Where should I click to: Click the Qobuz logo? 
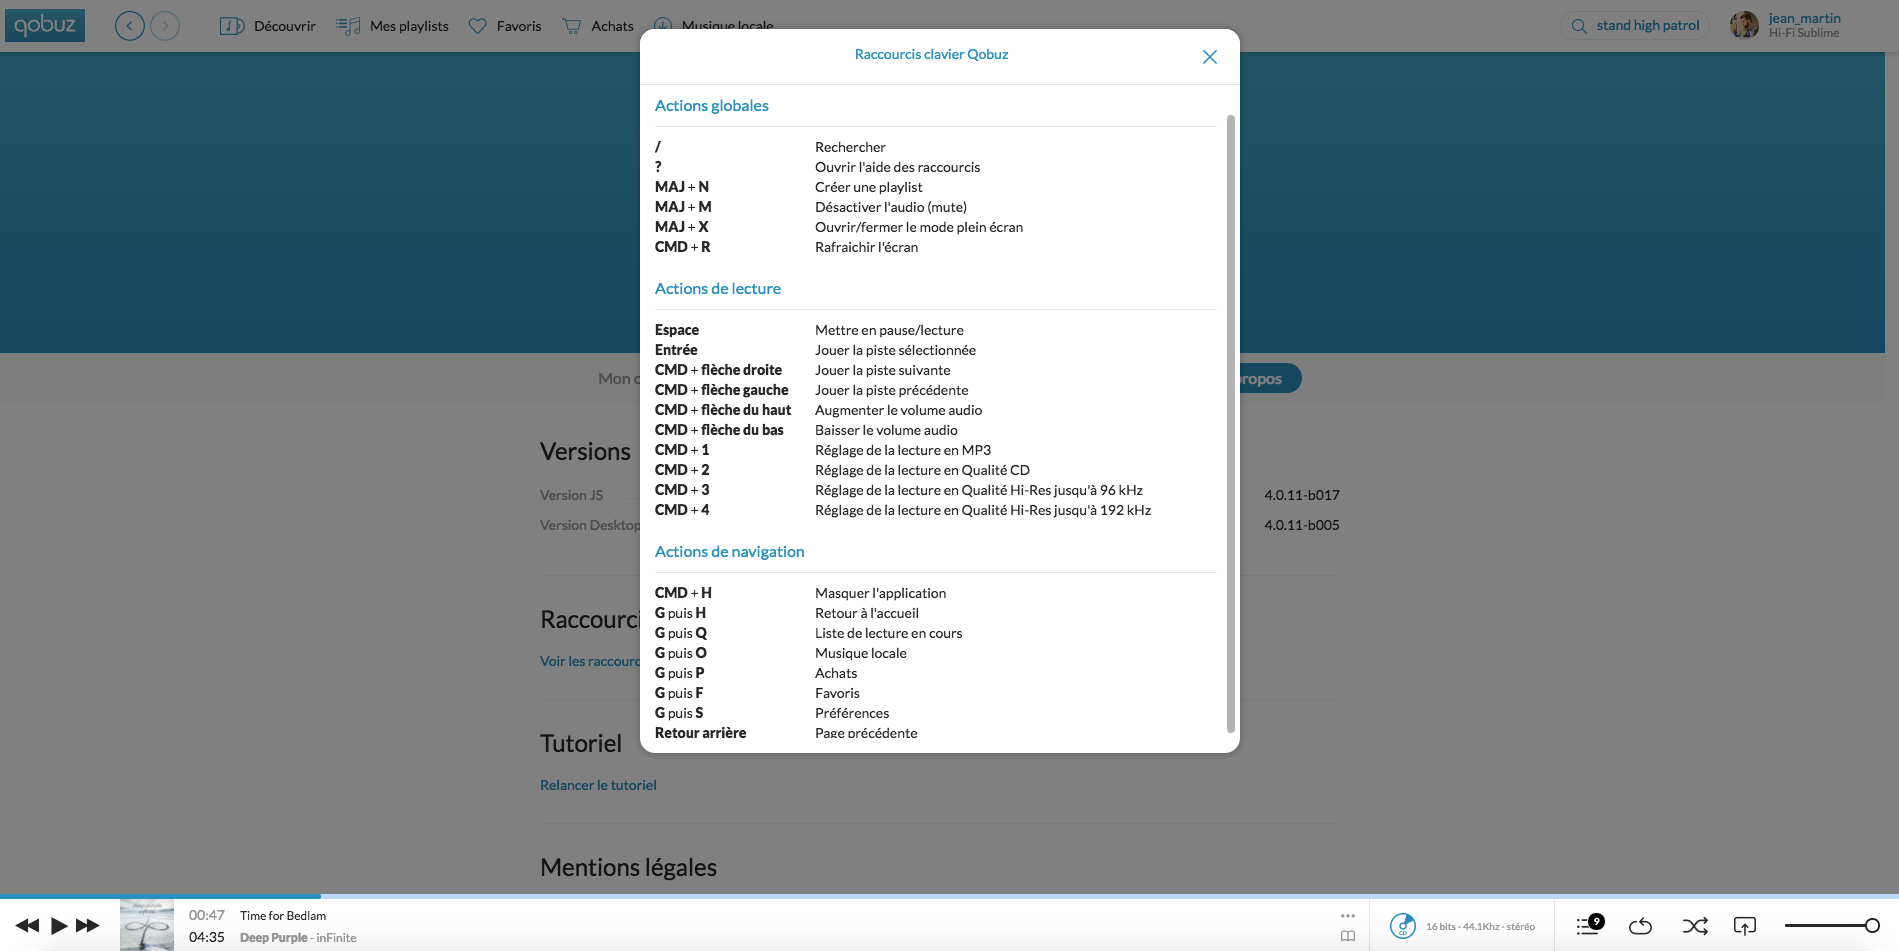45,25
